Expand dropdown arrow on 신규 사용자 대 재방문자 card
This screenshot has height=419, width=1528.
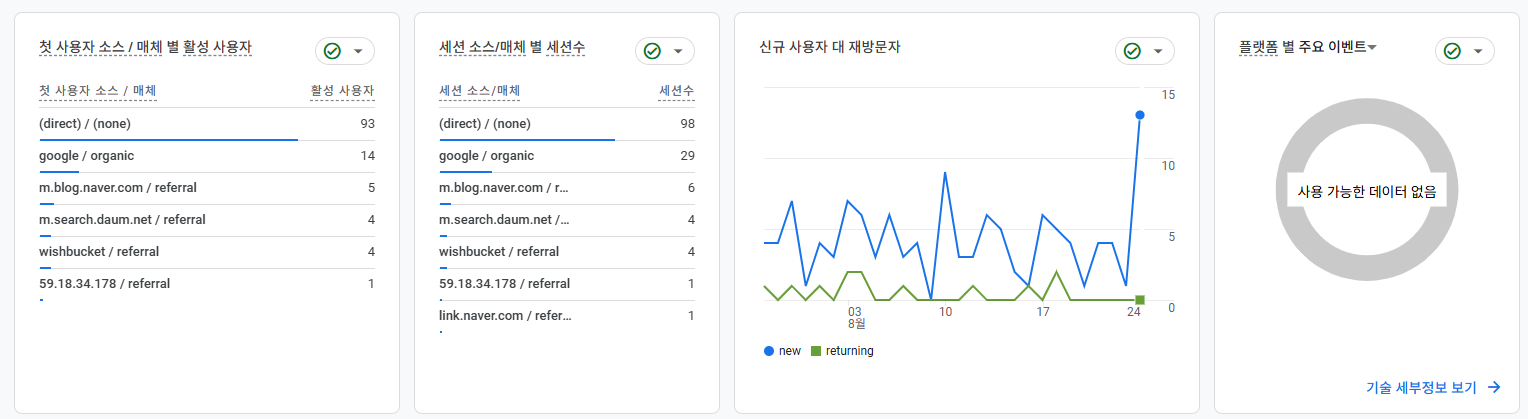(1158, 51)
